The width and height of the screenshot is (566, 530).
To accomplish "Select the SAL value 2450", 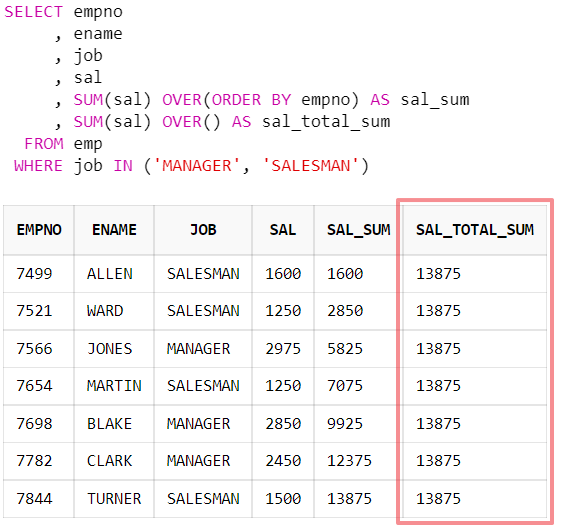I will [283, 461].
